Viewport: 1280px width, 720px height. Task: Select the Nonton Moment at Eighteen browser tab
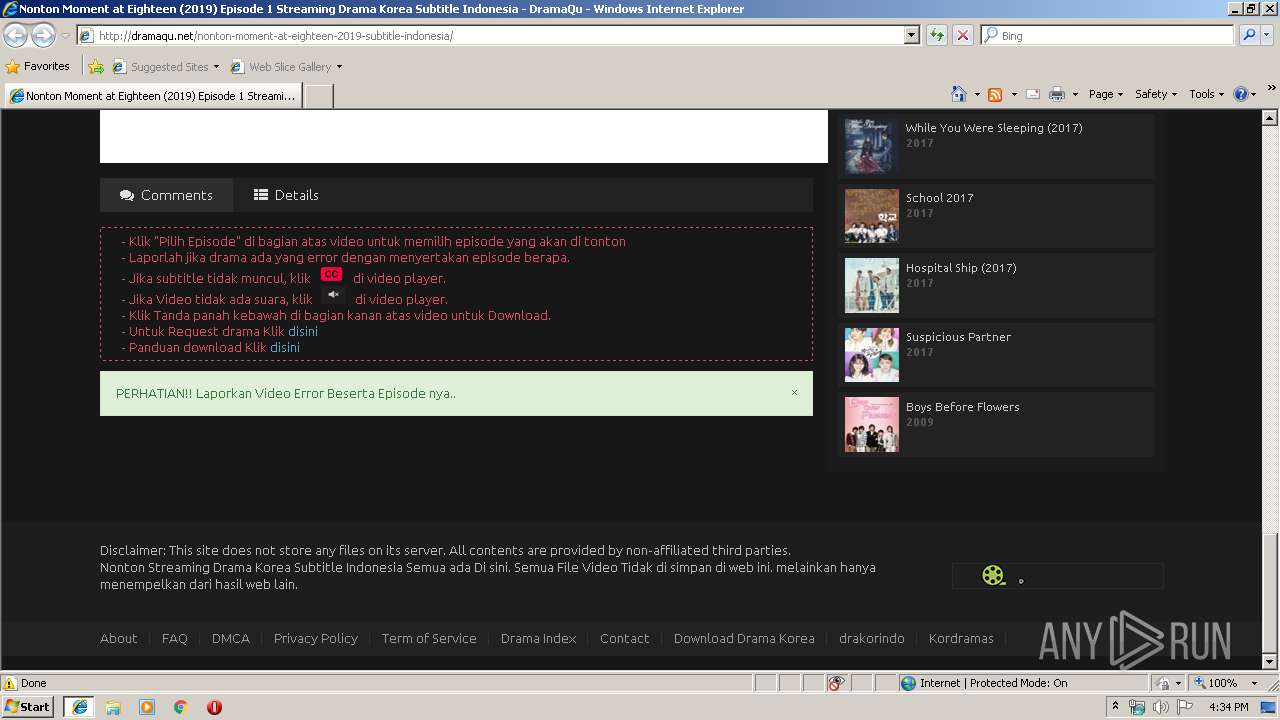(x=152, y=96)
